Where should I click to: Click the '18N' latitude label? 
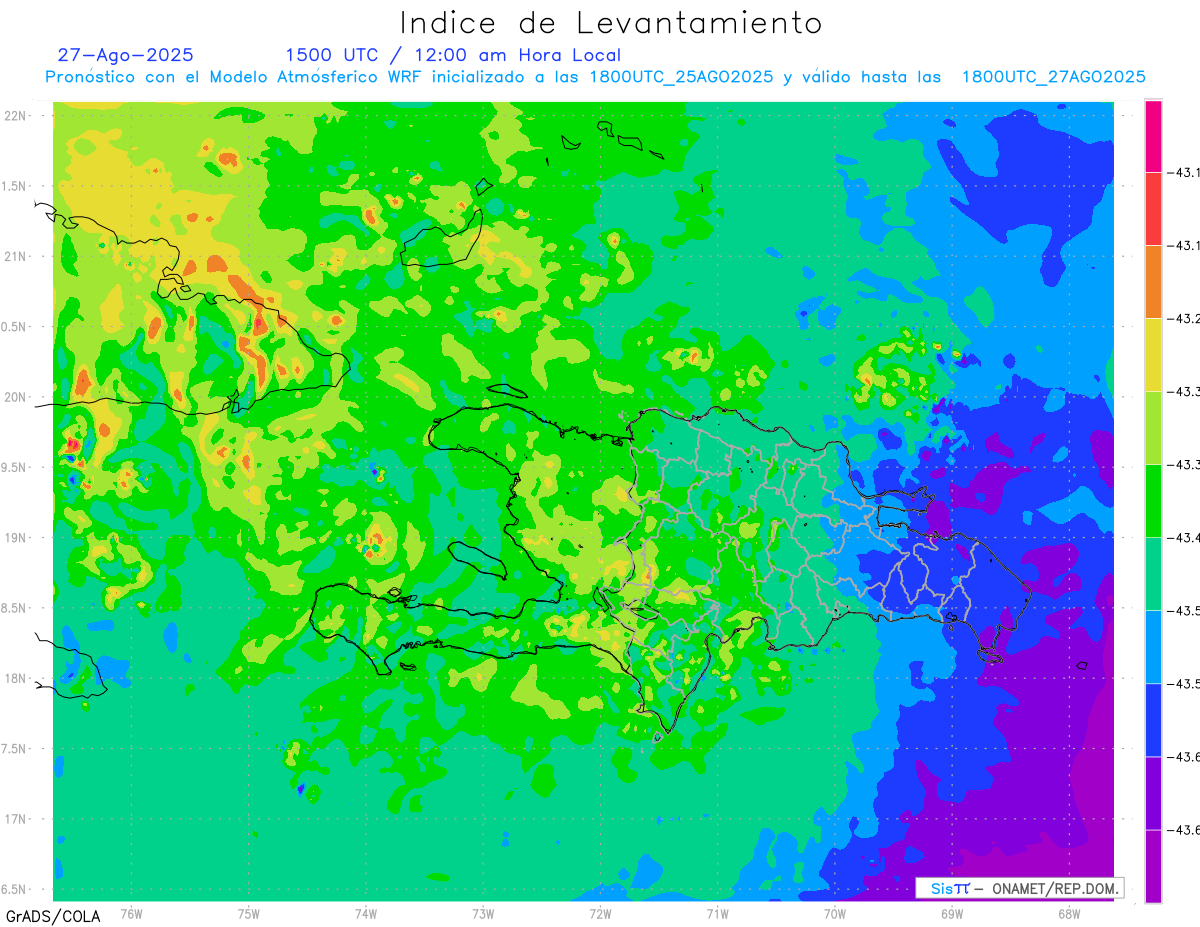[16, 678]
